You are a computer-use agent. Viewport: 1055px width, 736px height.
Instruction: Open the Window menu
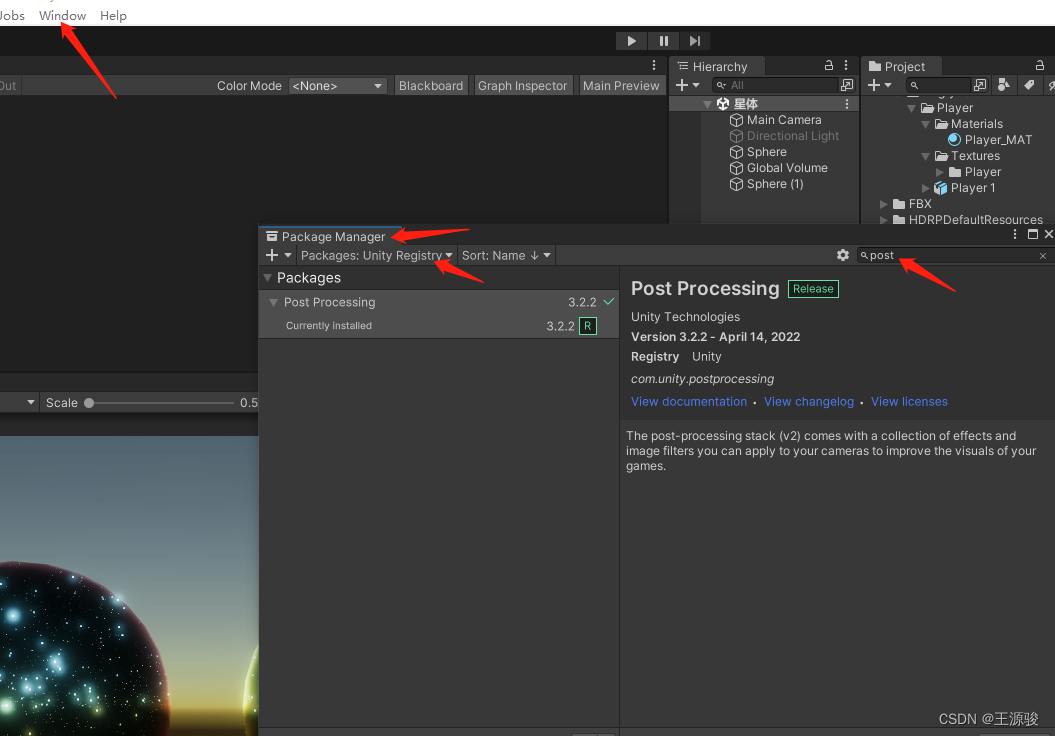[x=62, y=16]
